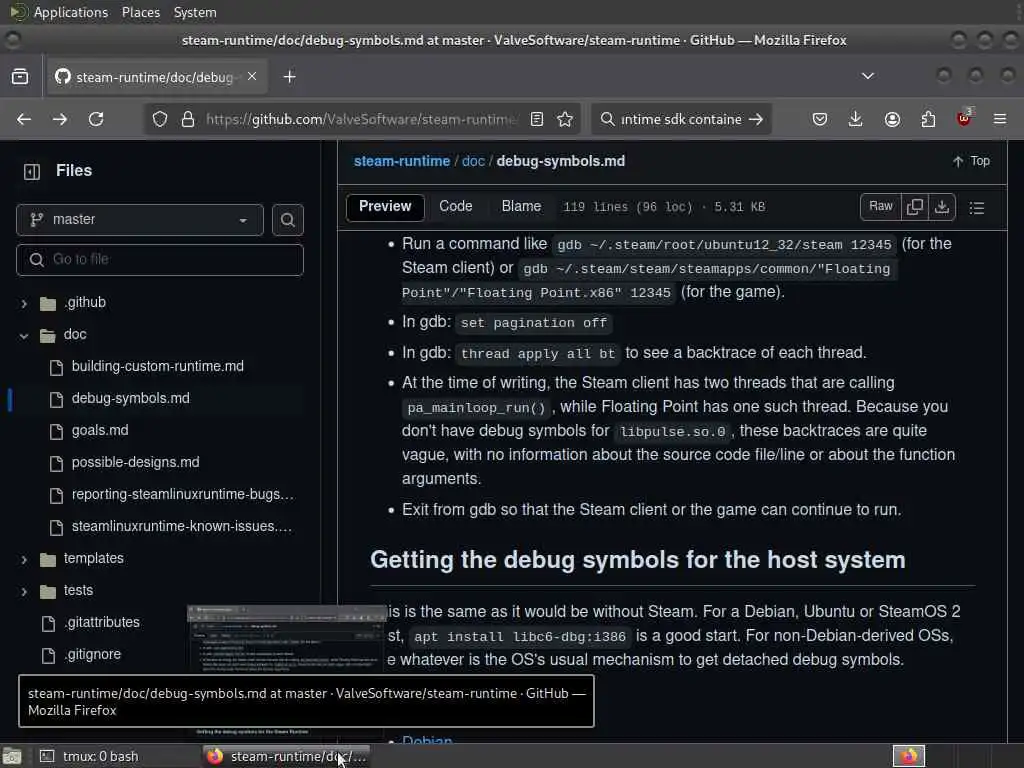Search this repository magnifier button
Viewport: 1024px width, 768px height.
coord(287,220)
